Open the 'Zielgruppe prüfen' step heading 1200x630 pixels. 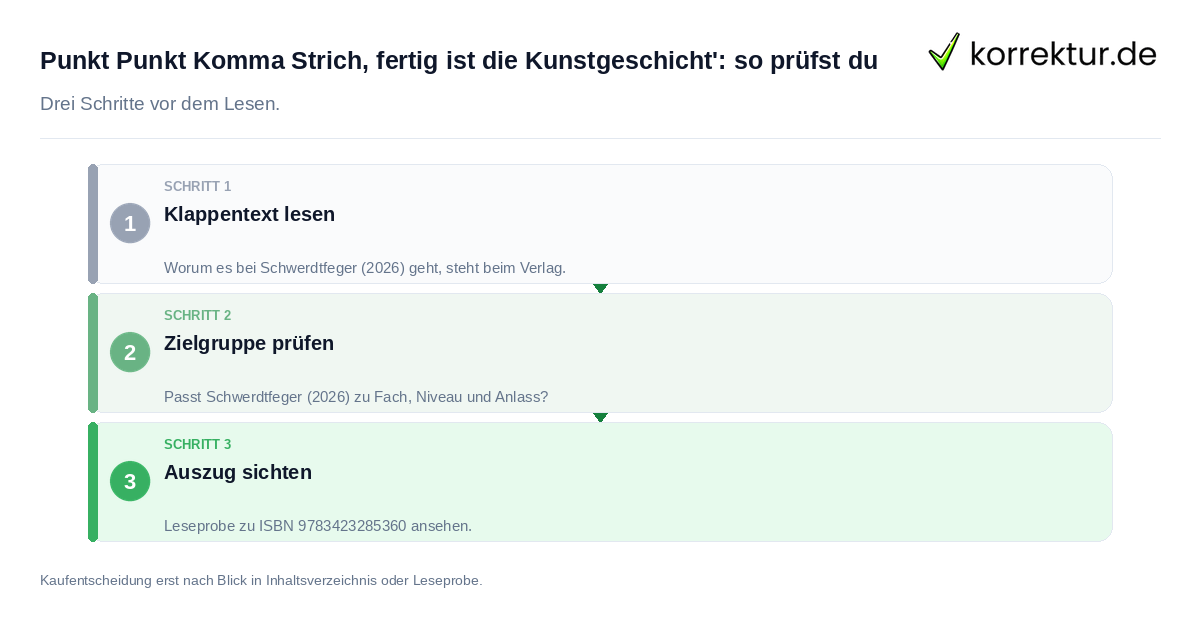(249, 343)
